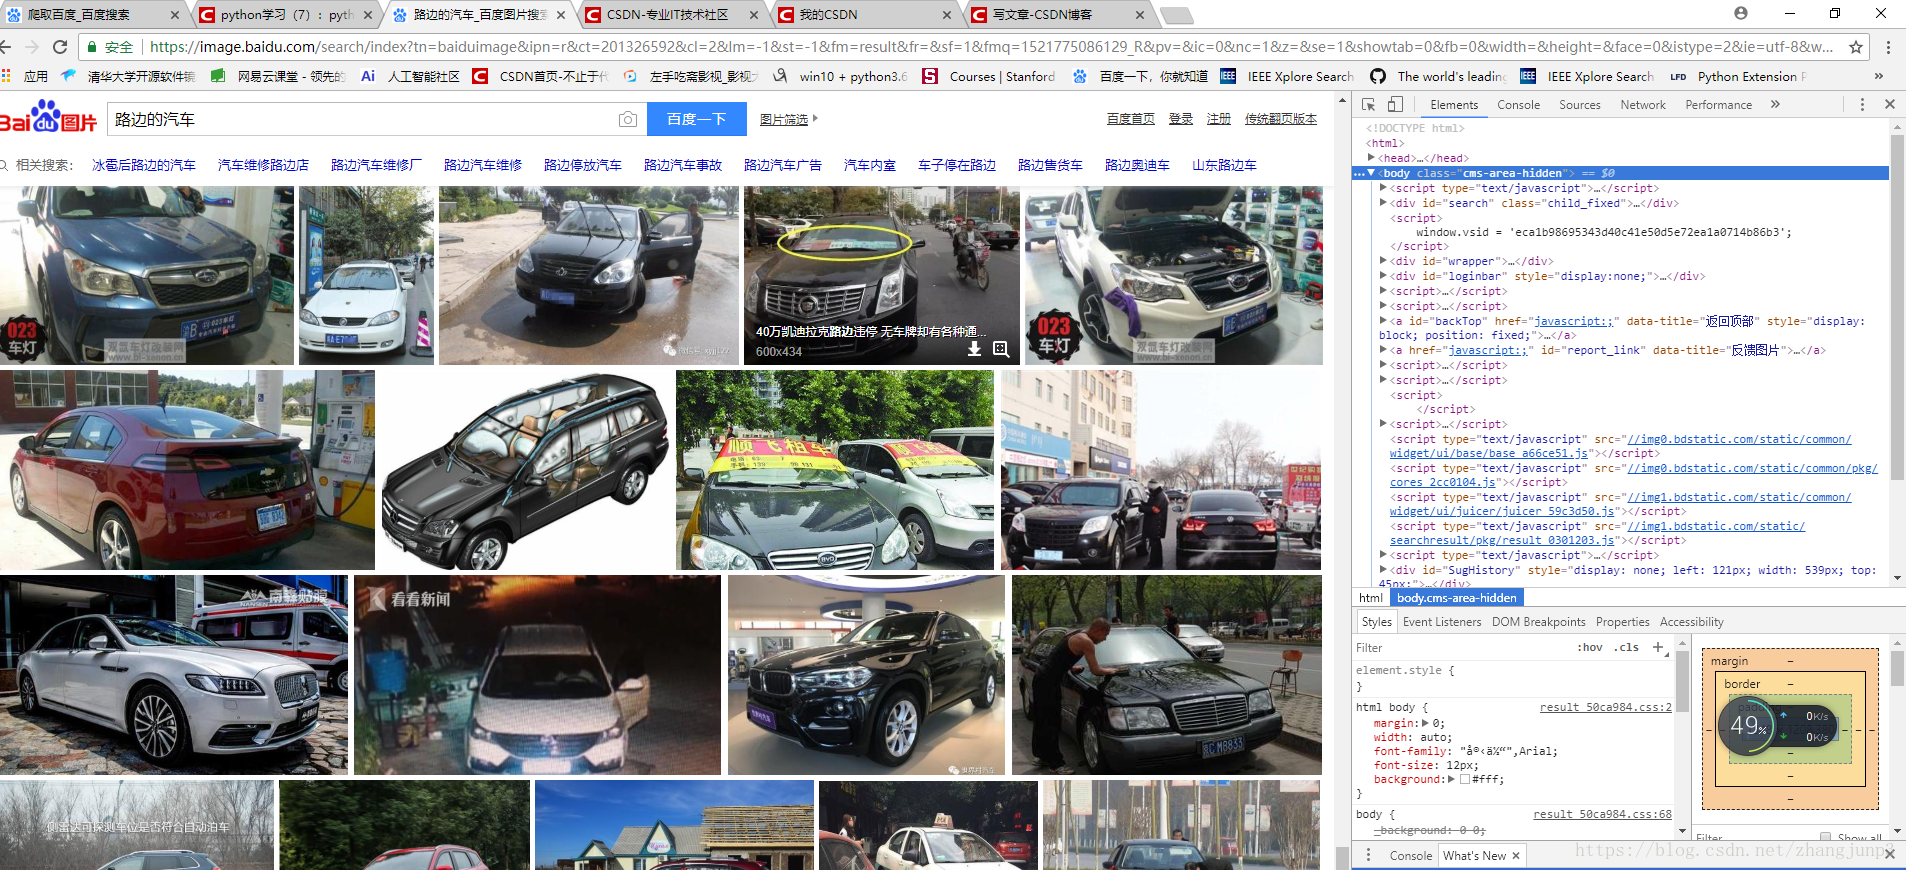The width and height of the screenshot is (1906, 870).
Task: Click the #fff background color swatch
Action: (x=1465, y=779)
